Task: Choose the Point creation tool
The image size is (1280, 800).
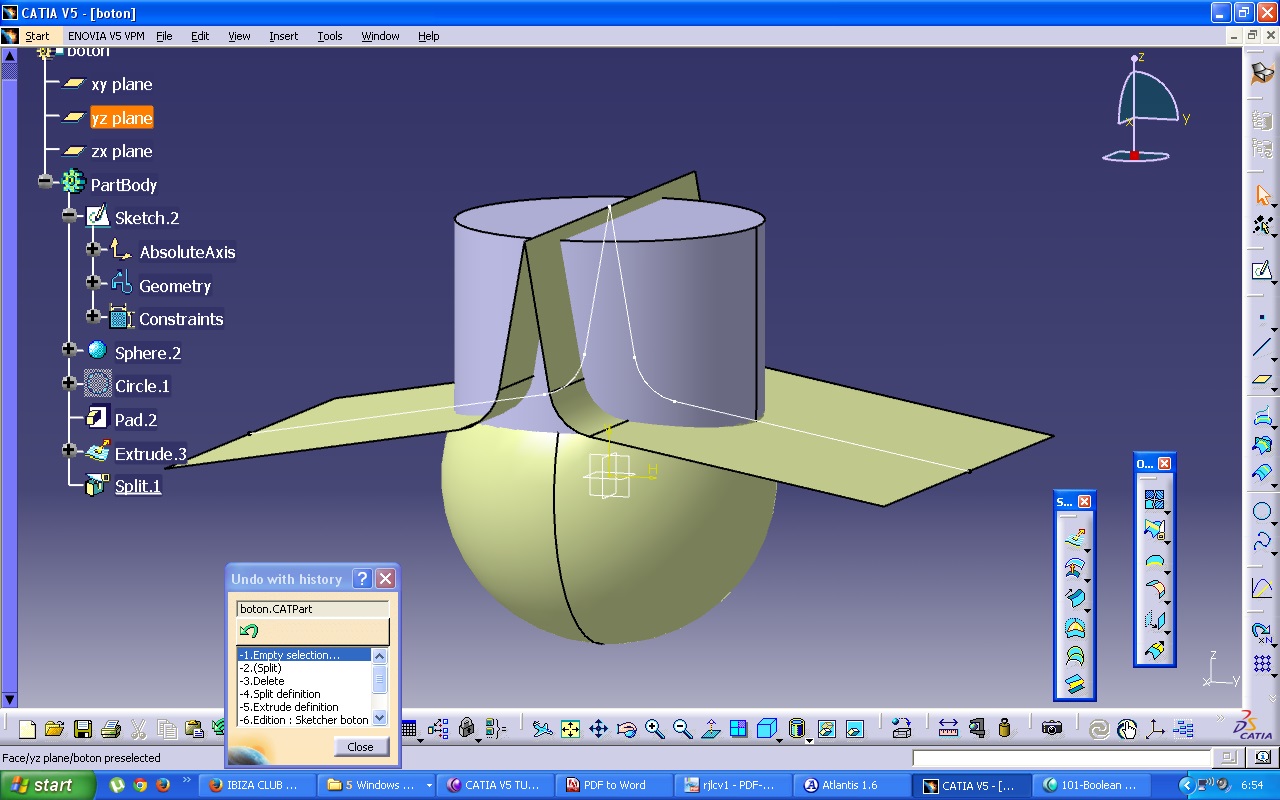Action: [x=1262, y=317]
